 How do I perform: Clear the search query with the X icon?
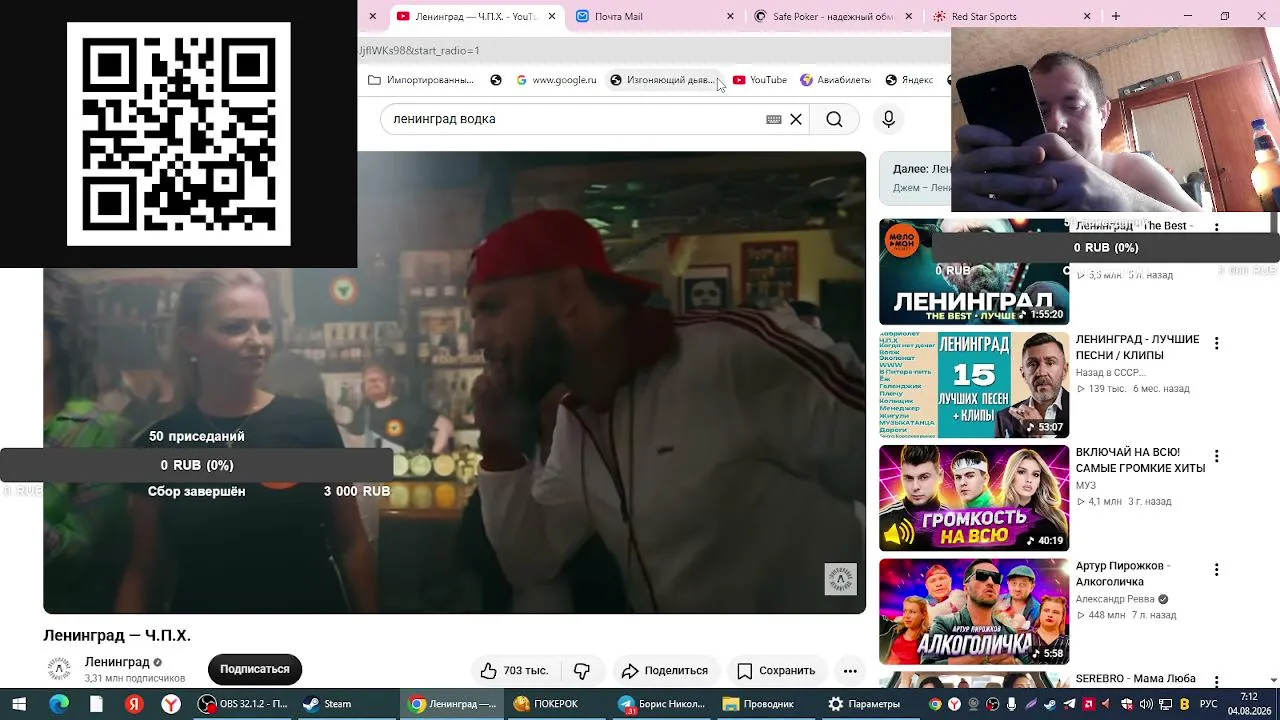[796, 119]
